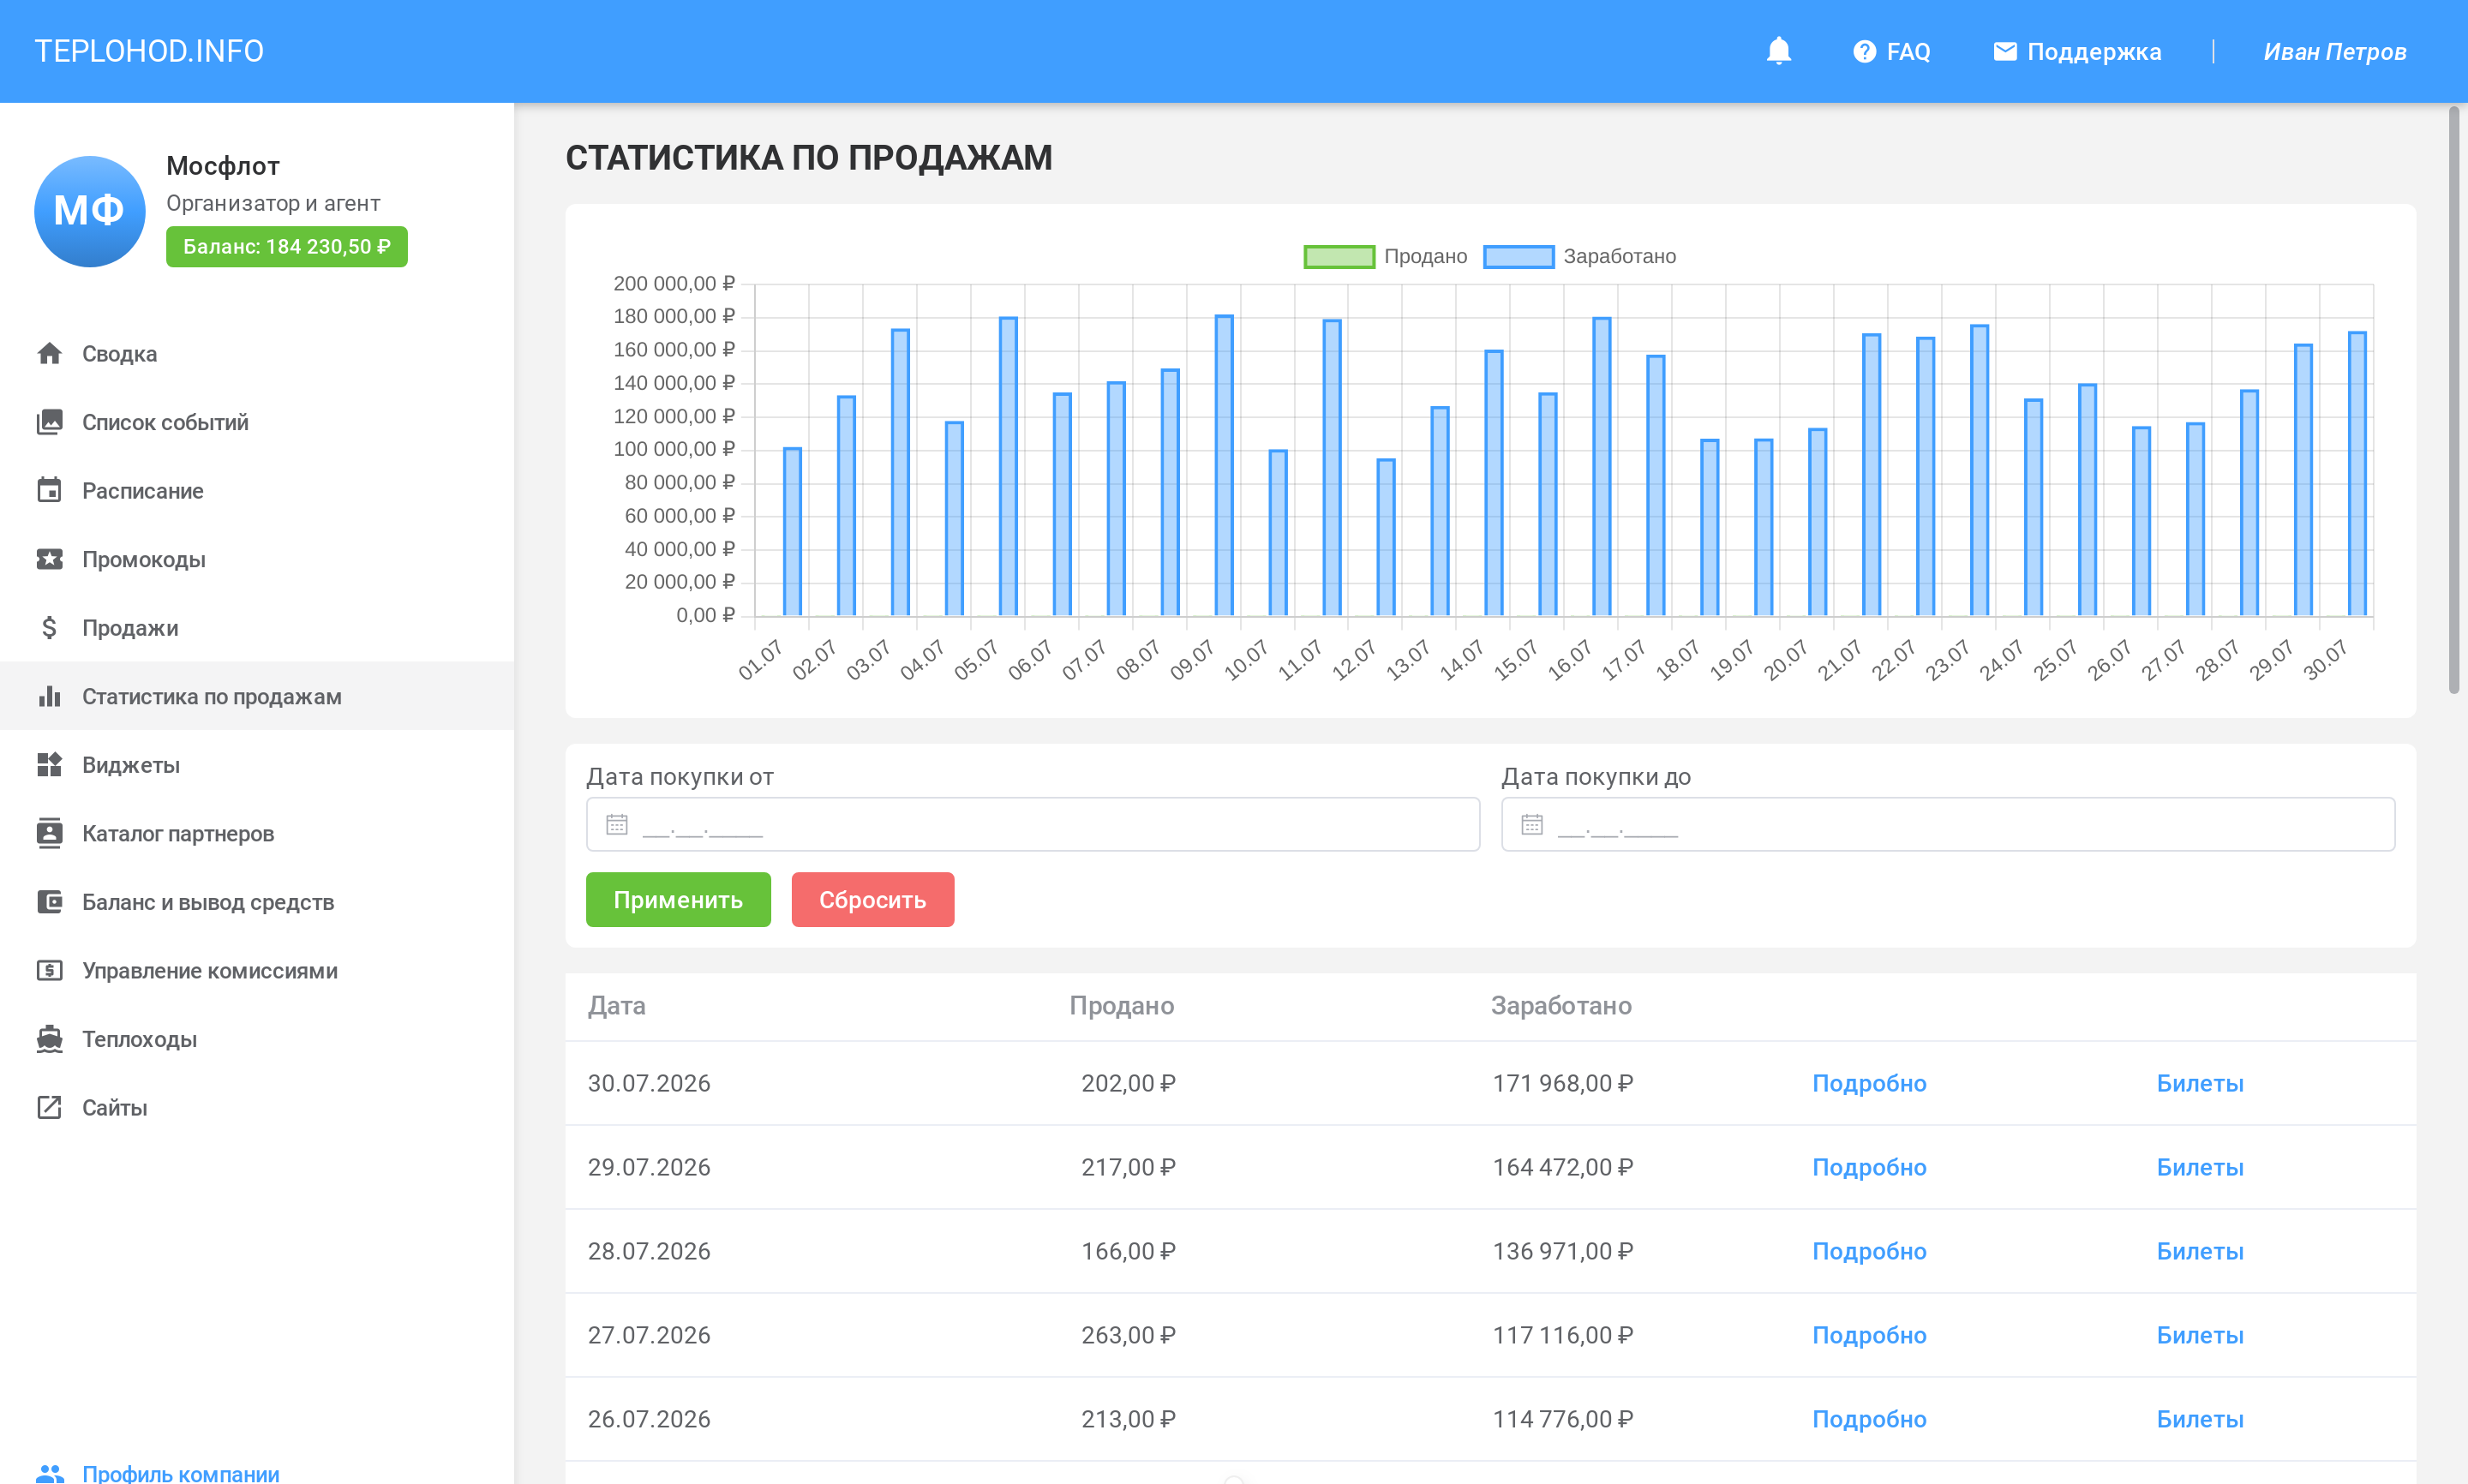Screen dimensions: 2468x1484
Task: Click the Баланс wallet icon
Action: 49,902
